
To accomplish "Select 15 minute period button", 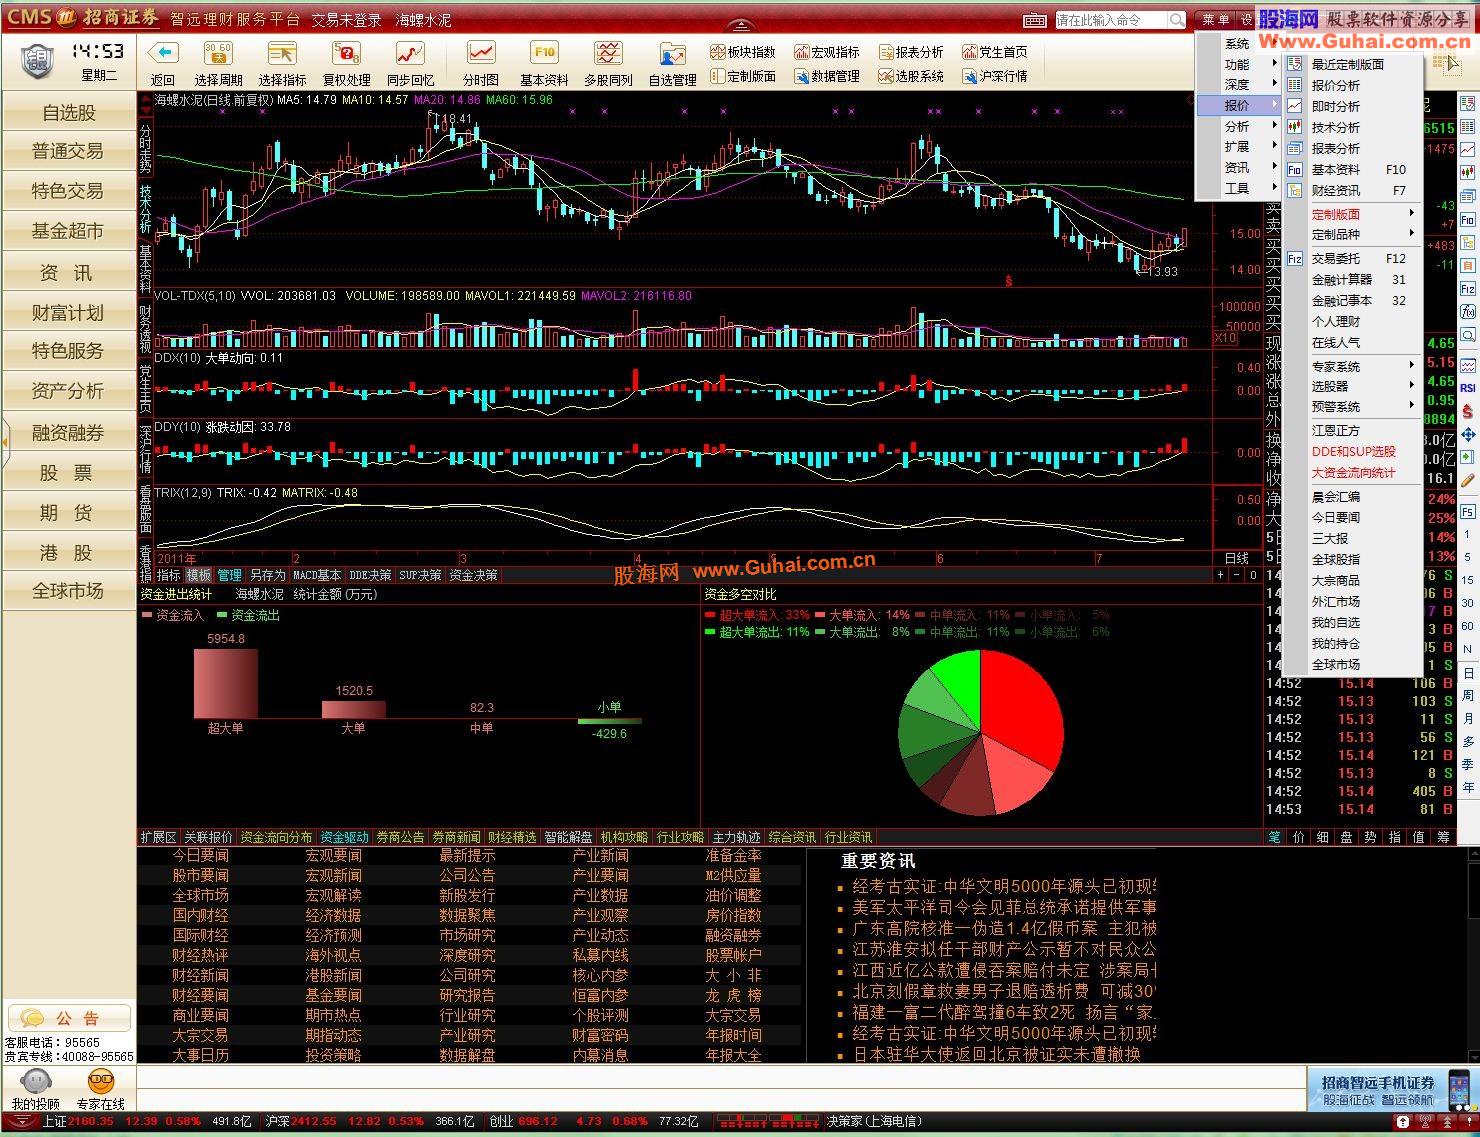I will [x=1468, y=580].
